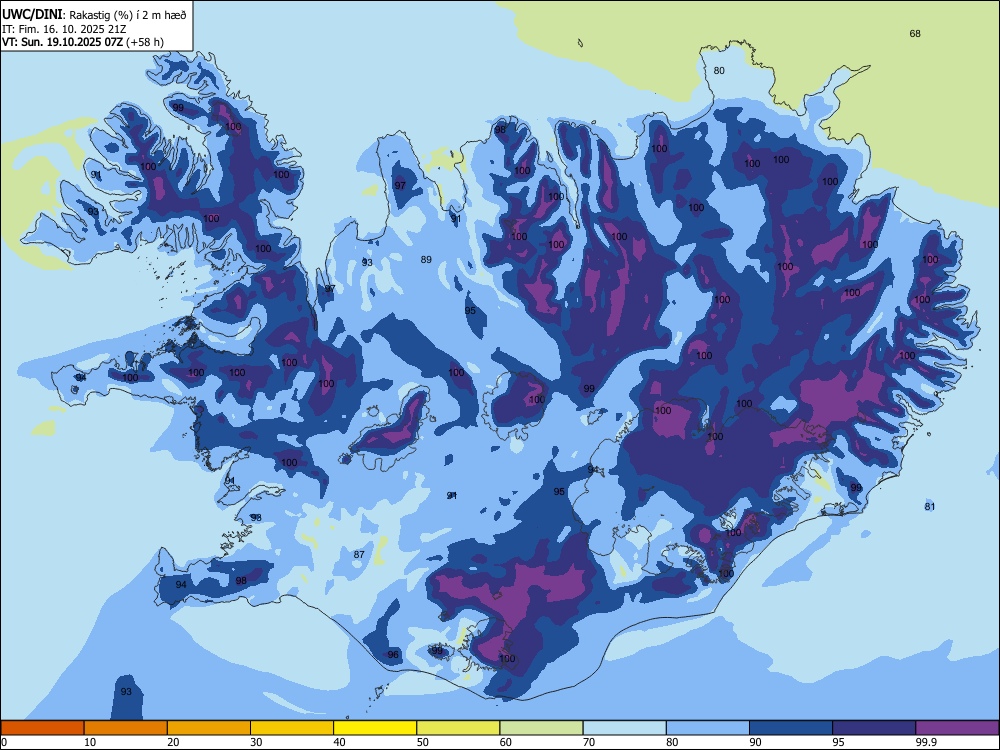The height and width of the screenshot is (750, 1000).
Task: Click the map value 87 in the southwest
Action: [359, 554]
